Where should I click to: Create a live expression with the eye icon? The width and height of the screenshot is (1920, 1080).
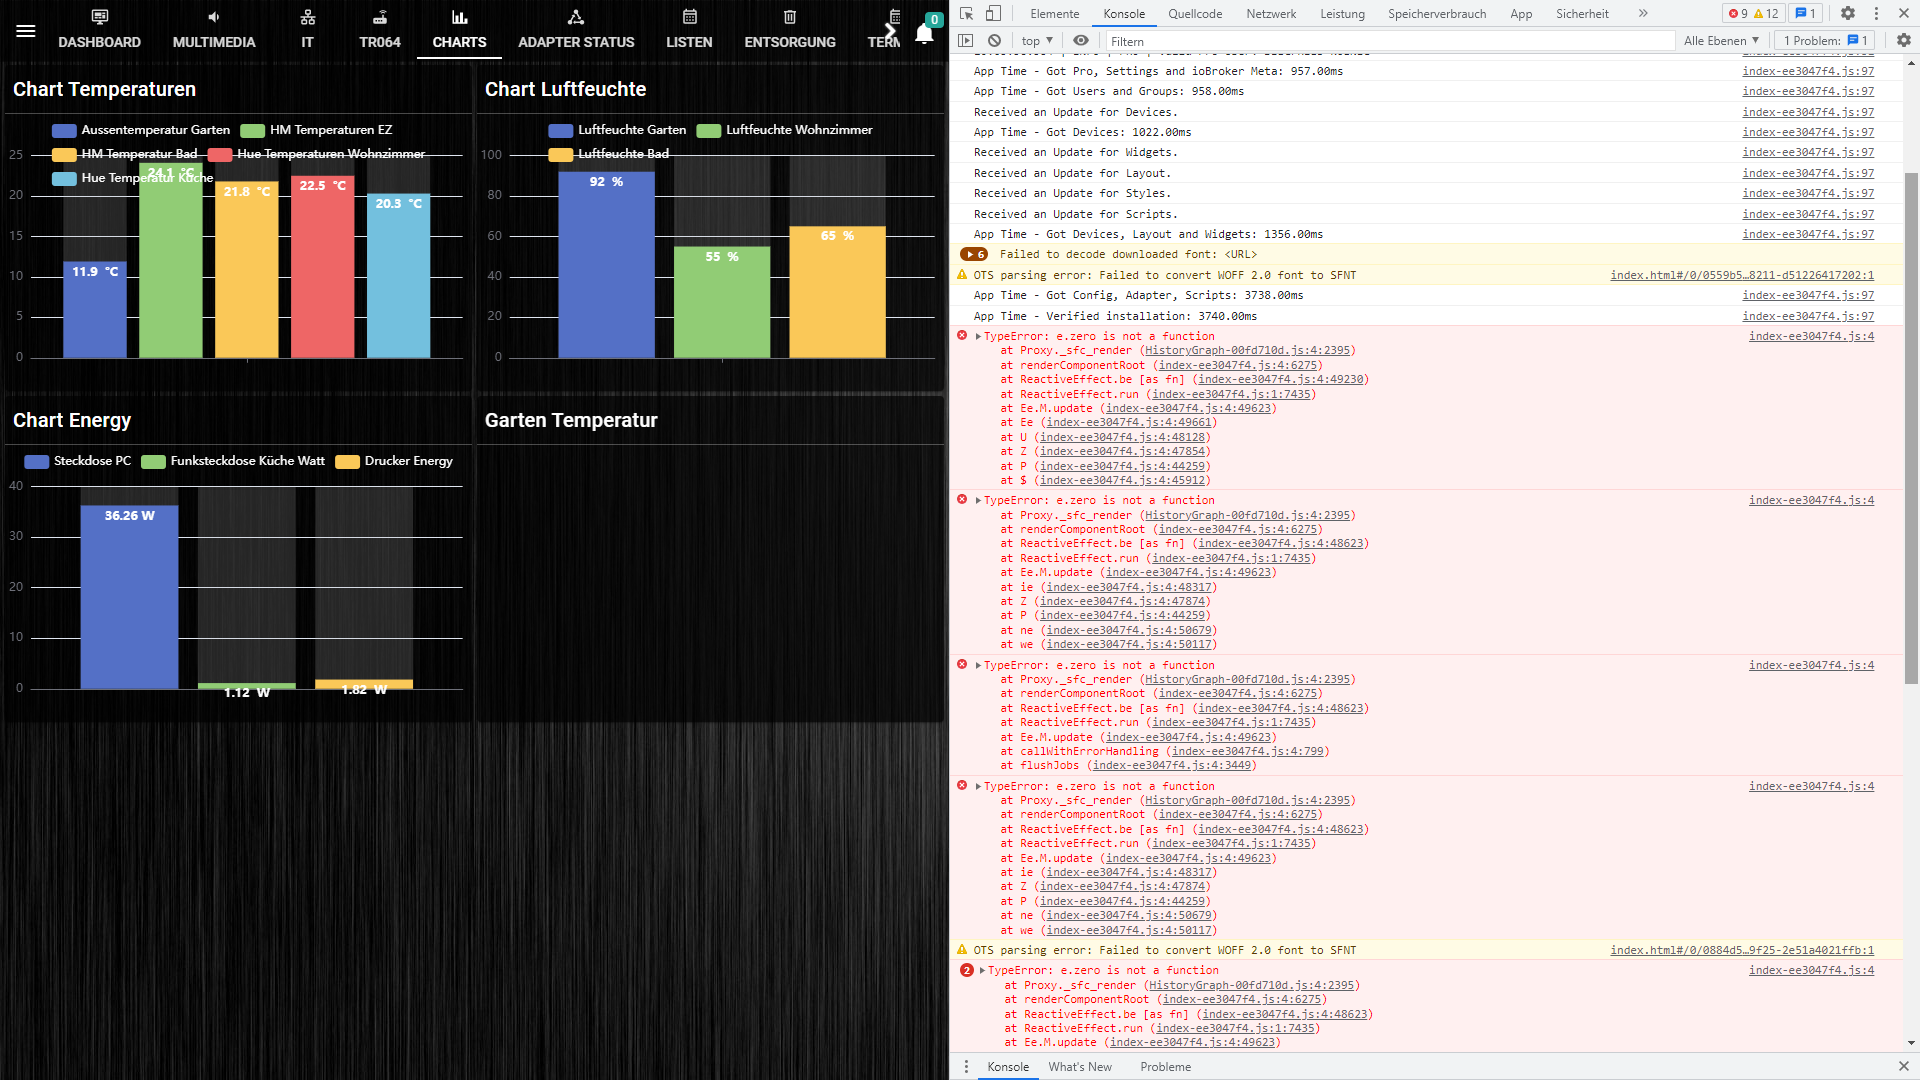tap(1081, 41)
